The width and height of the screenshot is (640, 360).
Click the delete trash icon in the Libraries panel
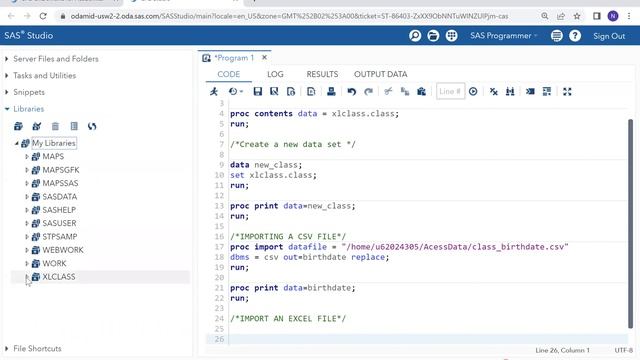pyautogui.click(x=55, y=126)
